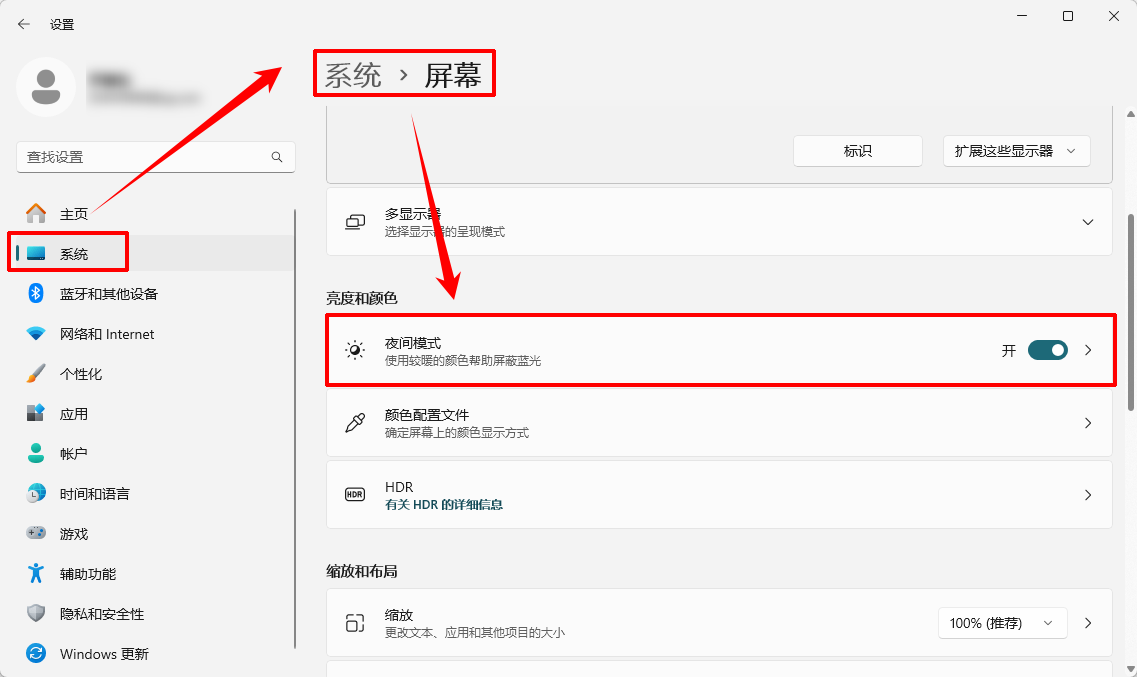Click 更改文本、应用和其他项目的大小 description
1137x677 pixels.
point(474,633)
